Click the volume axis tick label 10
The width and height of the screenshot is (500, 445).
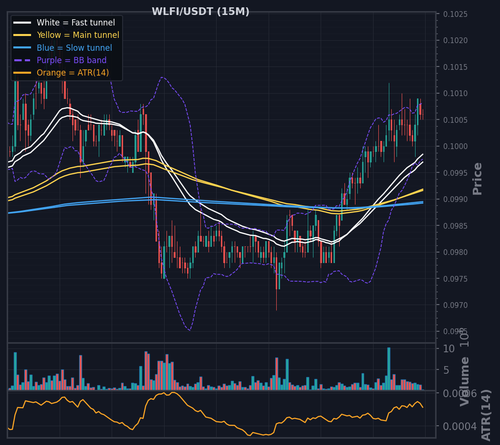(449, 349)
